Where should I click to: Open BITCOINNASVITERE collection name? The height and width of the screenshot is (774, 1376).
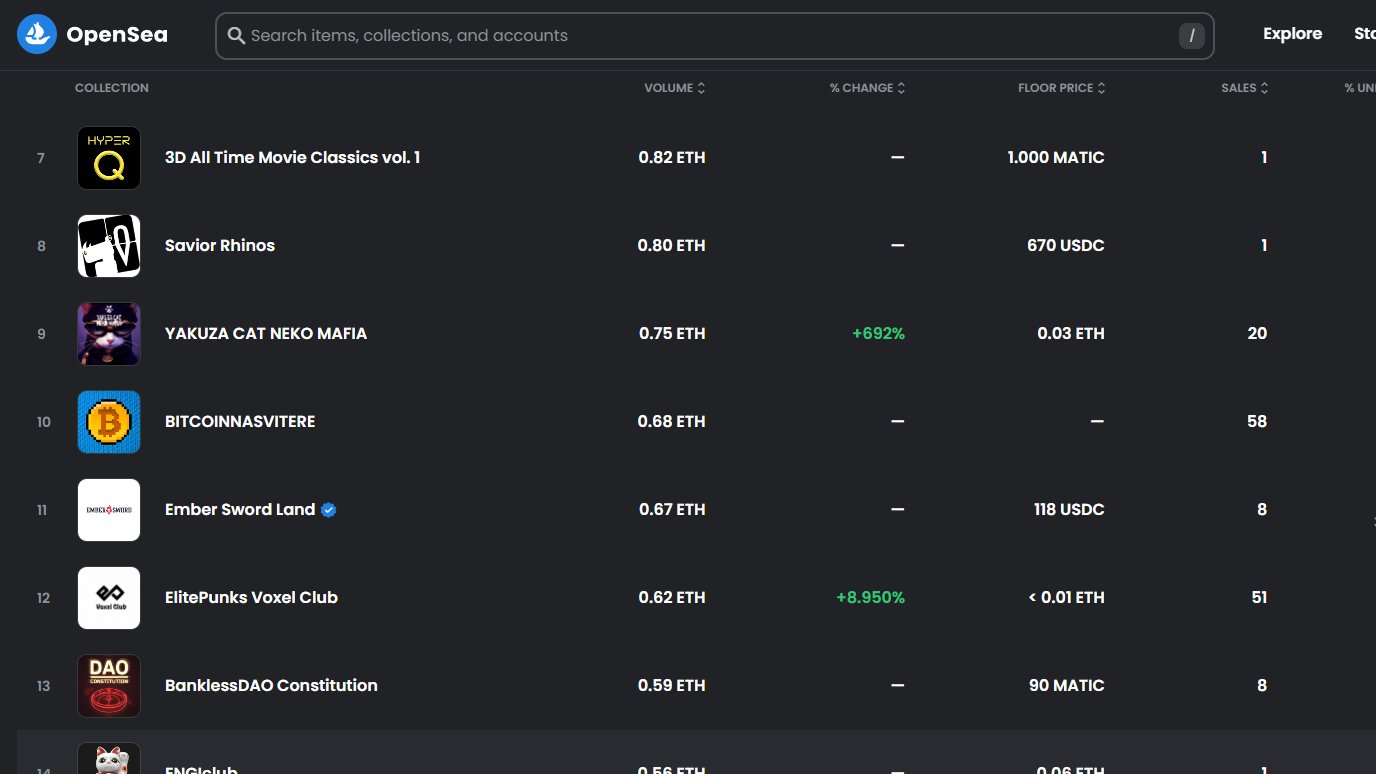click(240, 422)
